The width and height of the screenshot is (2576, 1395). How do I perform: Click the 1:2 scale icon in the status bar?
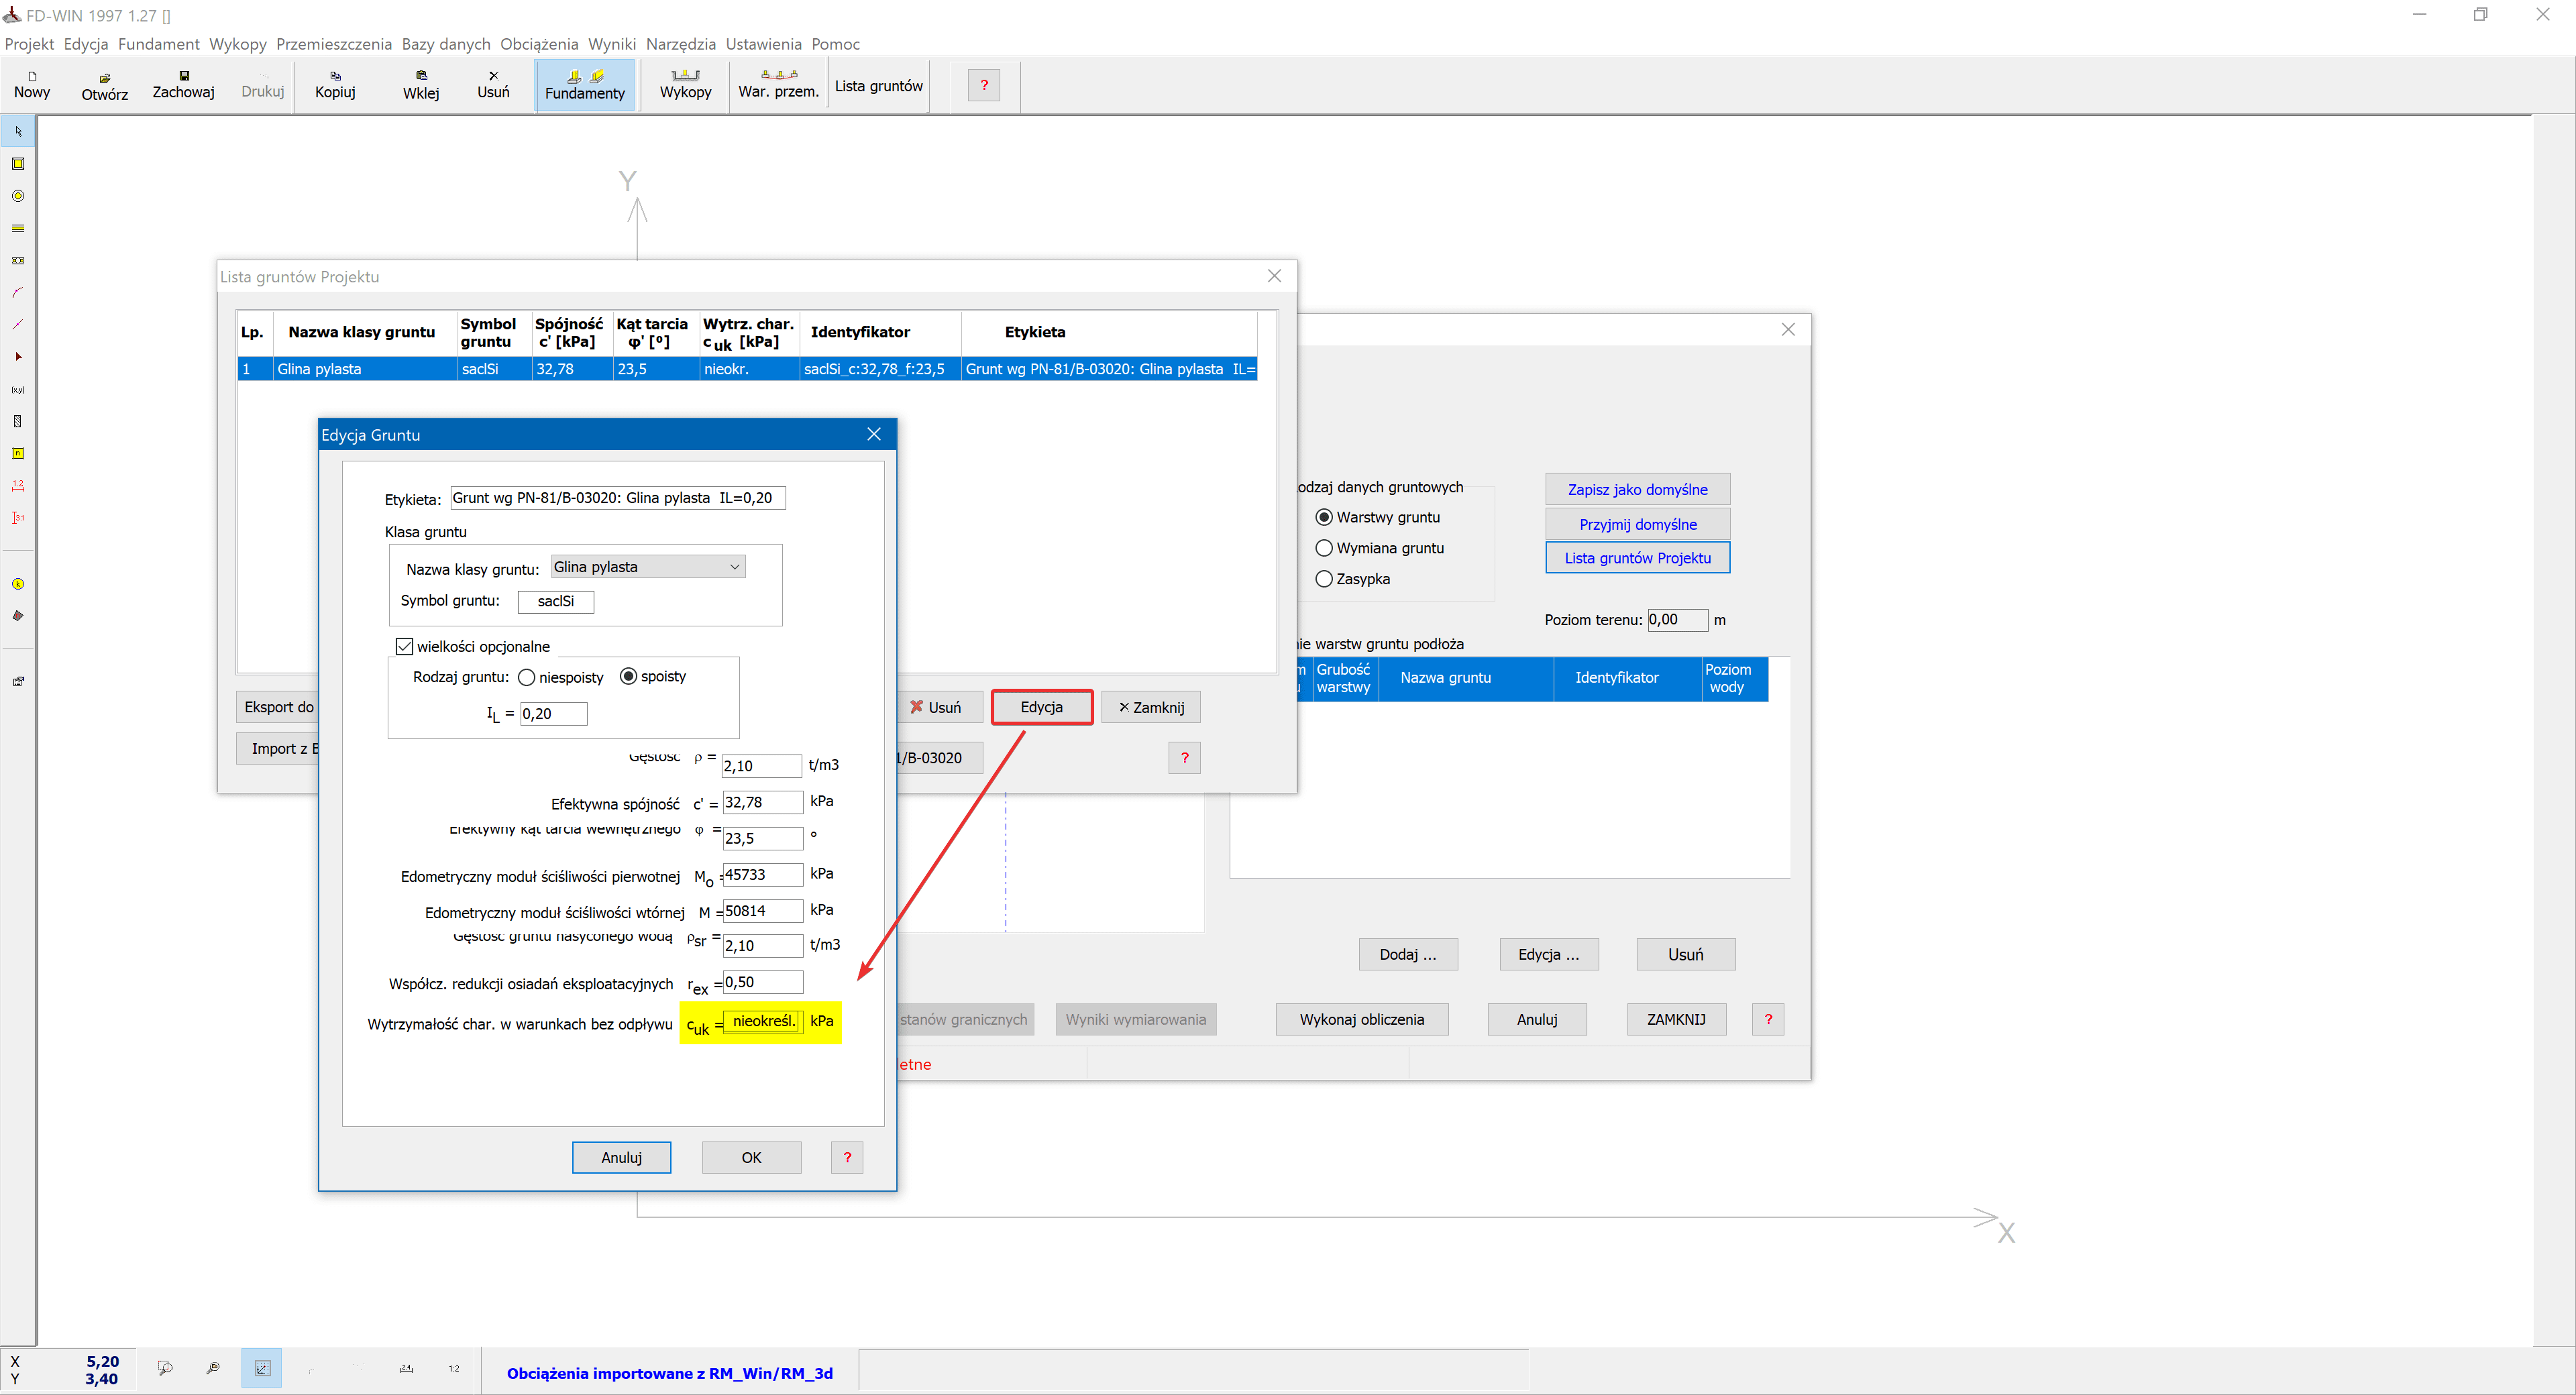point(454,1368)
